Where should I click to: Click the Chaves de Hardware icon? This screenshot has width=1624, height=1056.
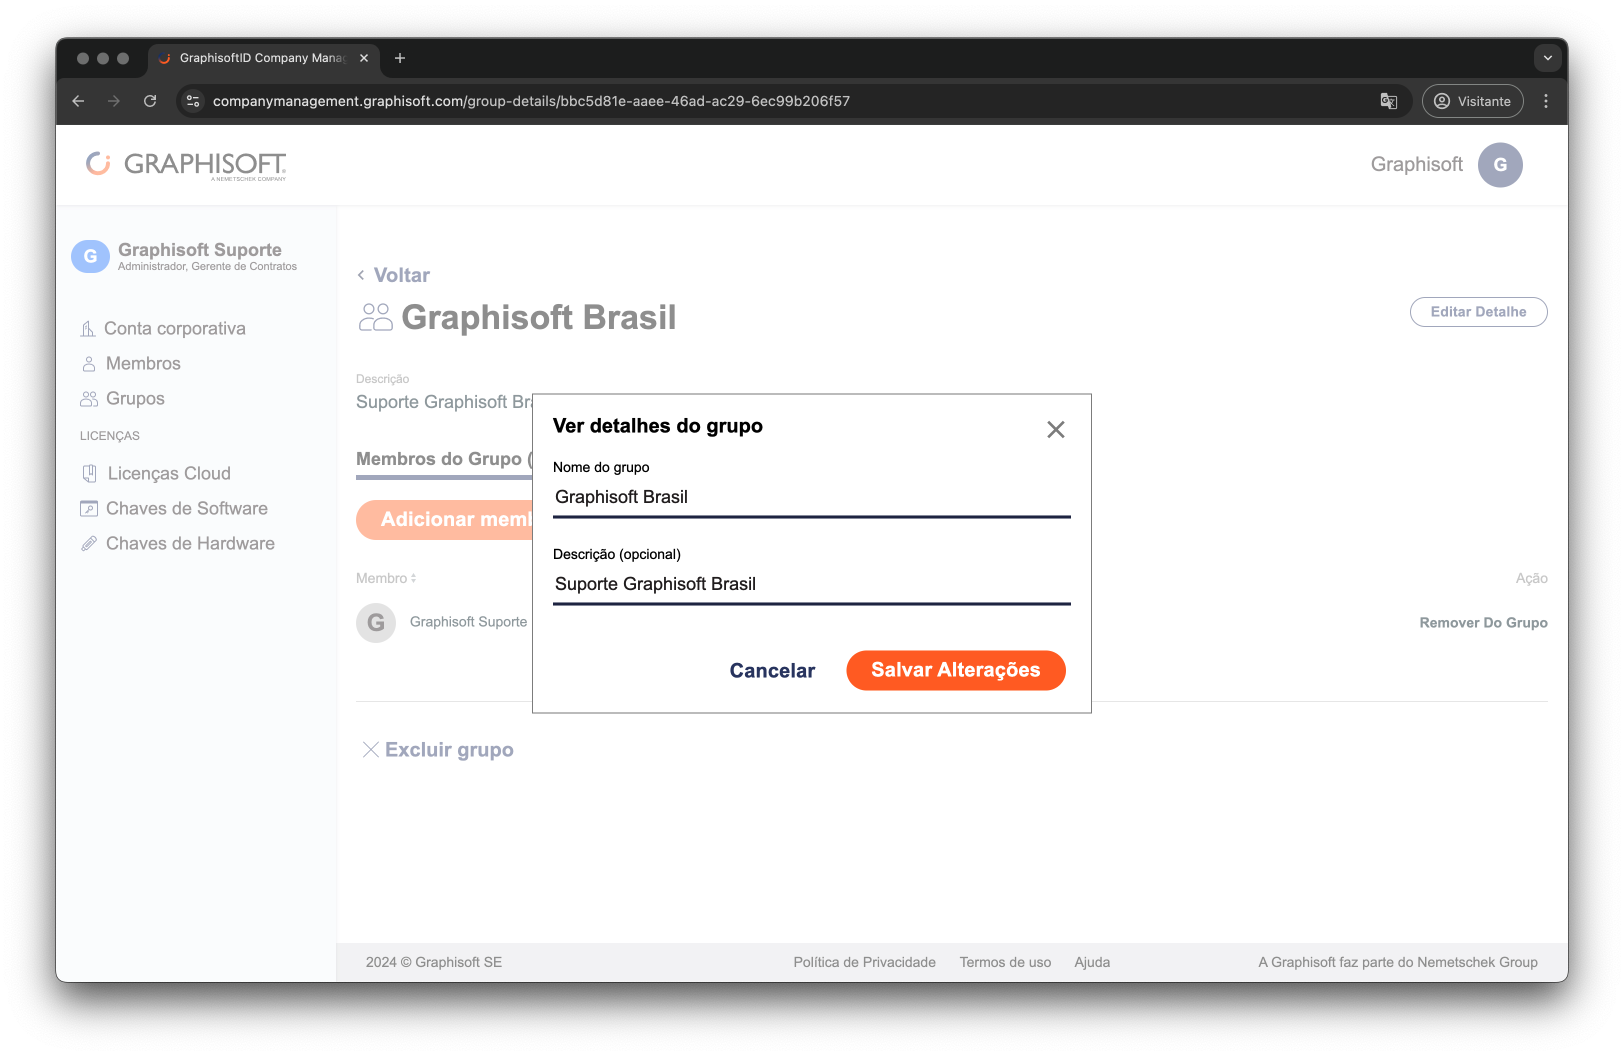(89, 544)
